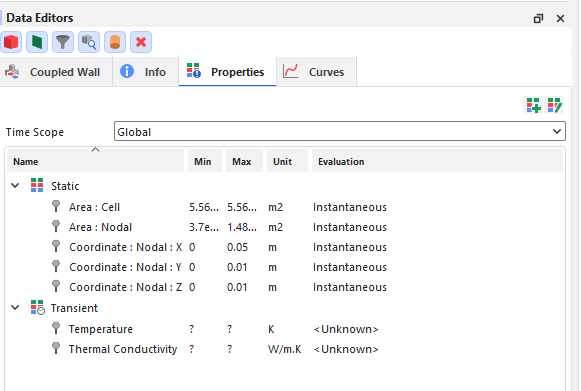
Task: Select Coordinate : Nodal : Y row
Action: tap(285, 267)
